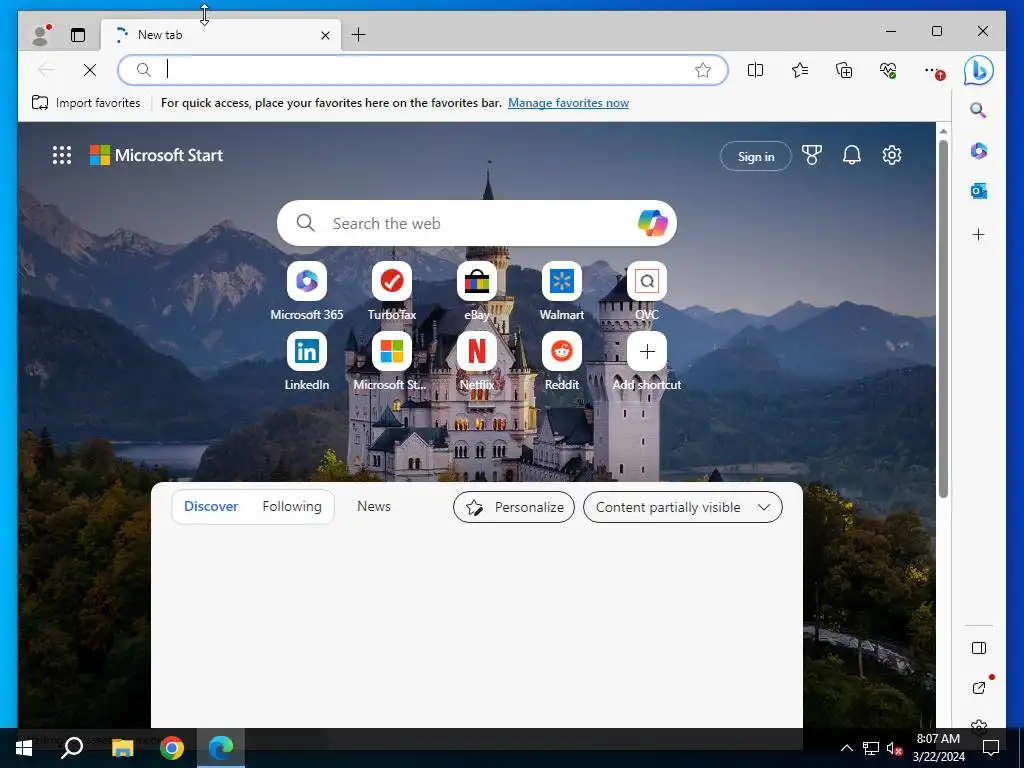Open the TurboTax shortcut

(392, 291)
